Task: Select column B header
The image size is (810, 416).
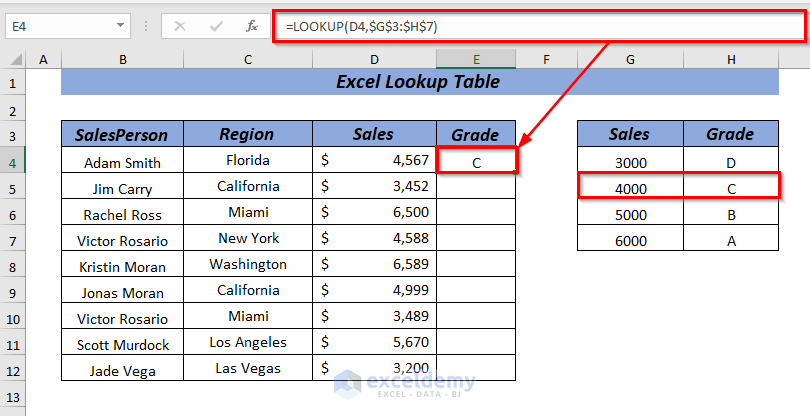Action: 122,59
